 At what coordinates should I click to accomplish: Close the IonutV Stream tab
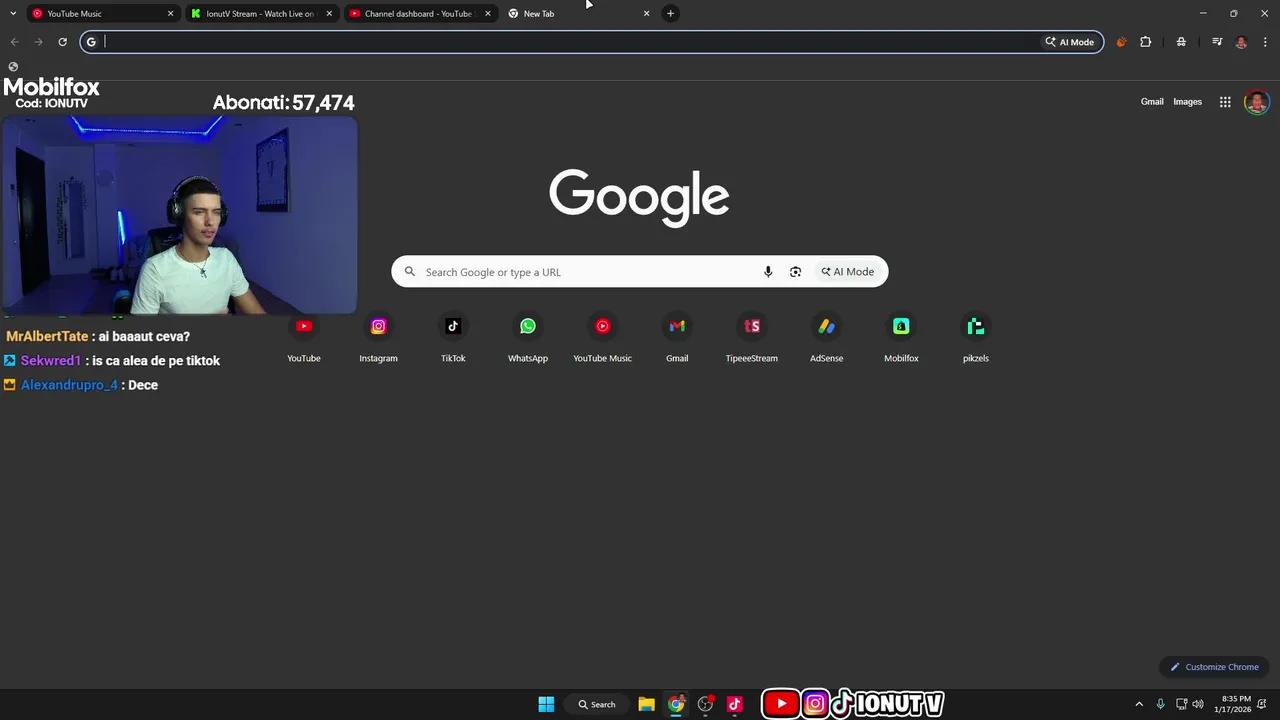pyautogui.click(x=329, y=13)
